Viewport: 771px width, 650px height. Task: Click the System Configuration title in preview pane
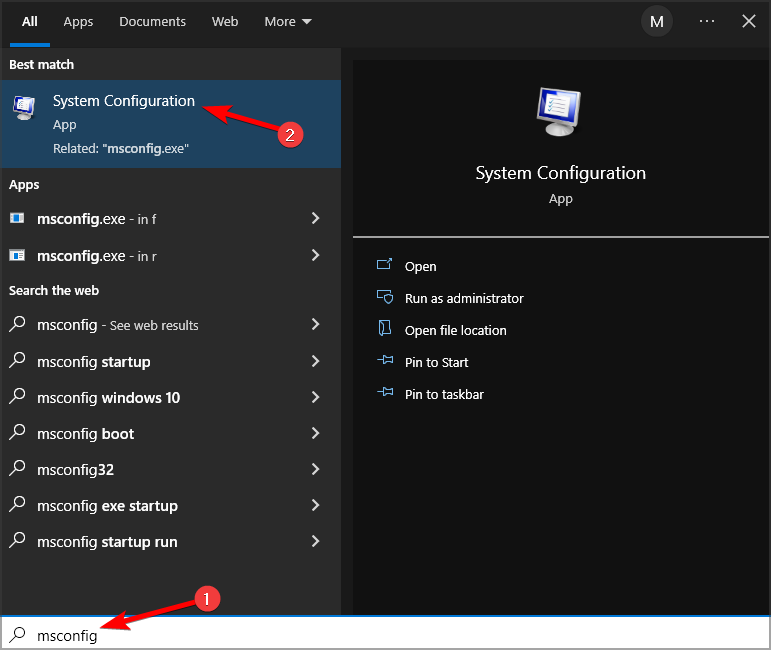click(x=561, y=173)
